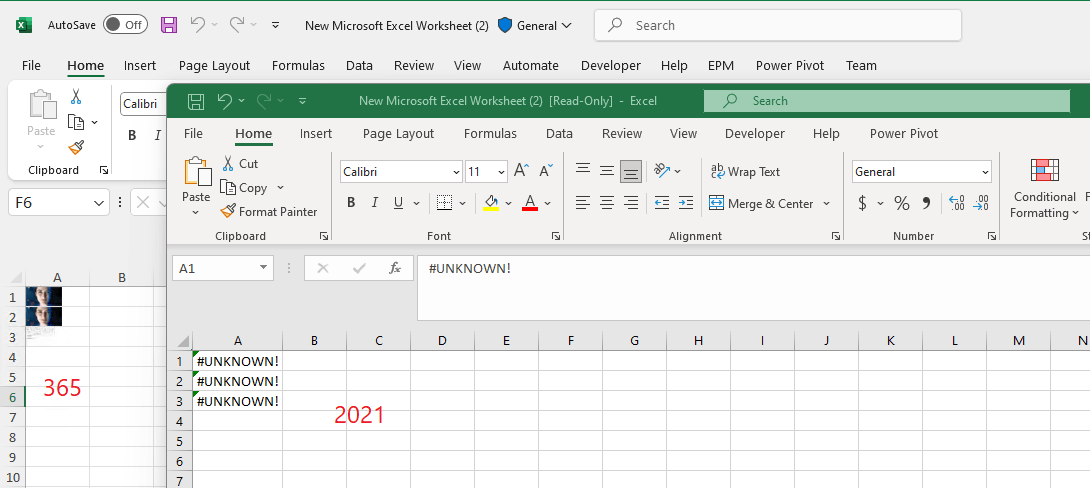Open the EPM tab in back window

pyautogui.click(x=722, y=65)
